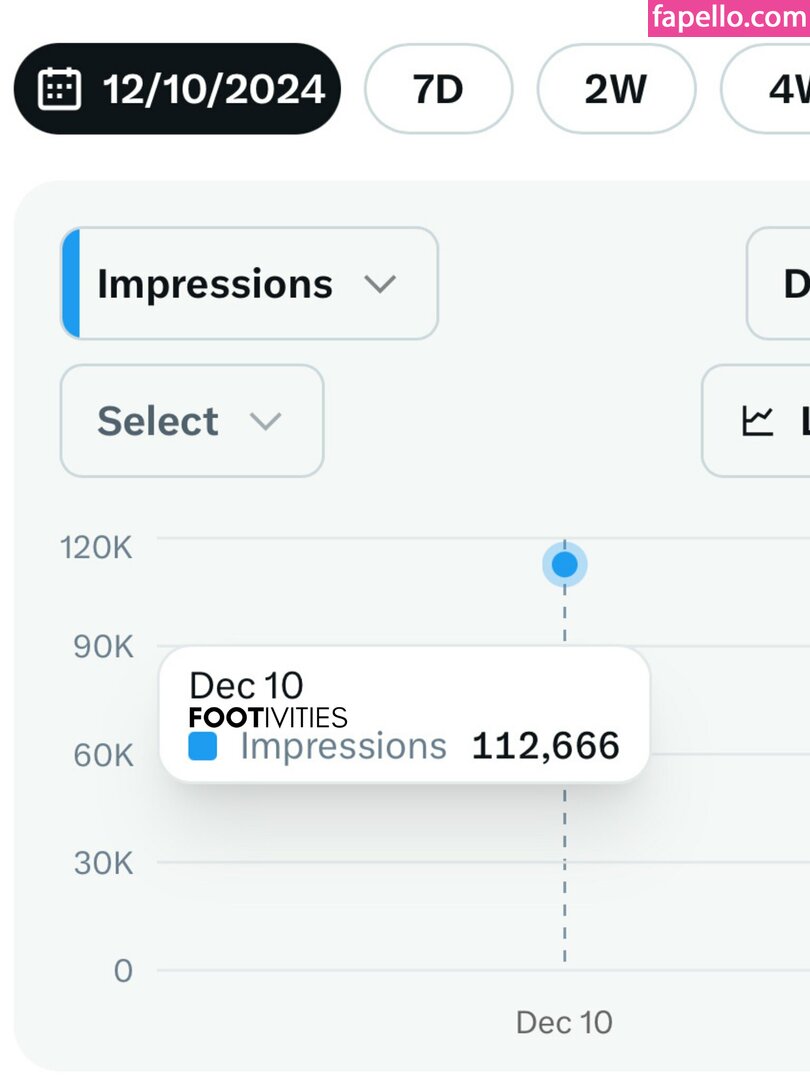810x1080 pixels.
Task: Click the calendar icon in the date button
Action: click(x=59, y=90)
